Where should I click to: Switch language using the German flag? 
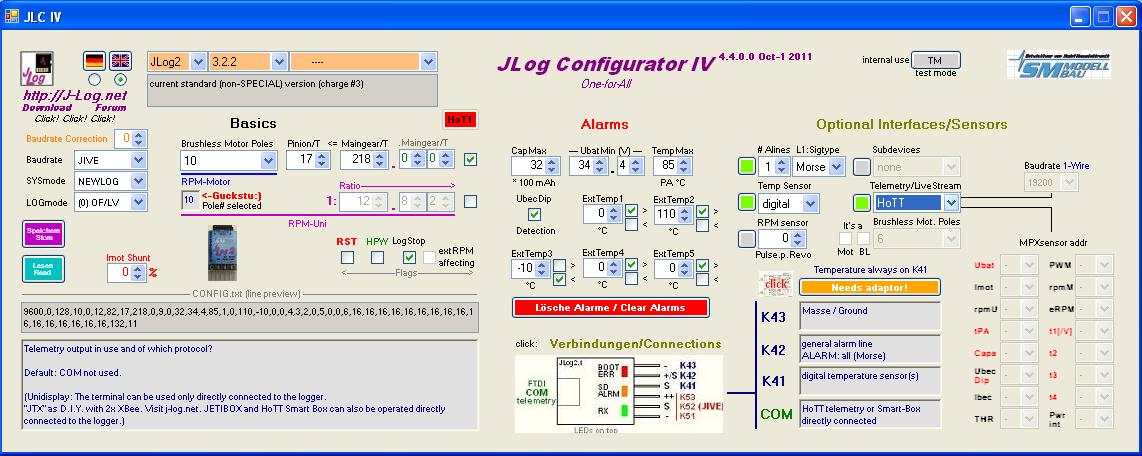pyautogui.click(x=94, y=61)
